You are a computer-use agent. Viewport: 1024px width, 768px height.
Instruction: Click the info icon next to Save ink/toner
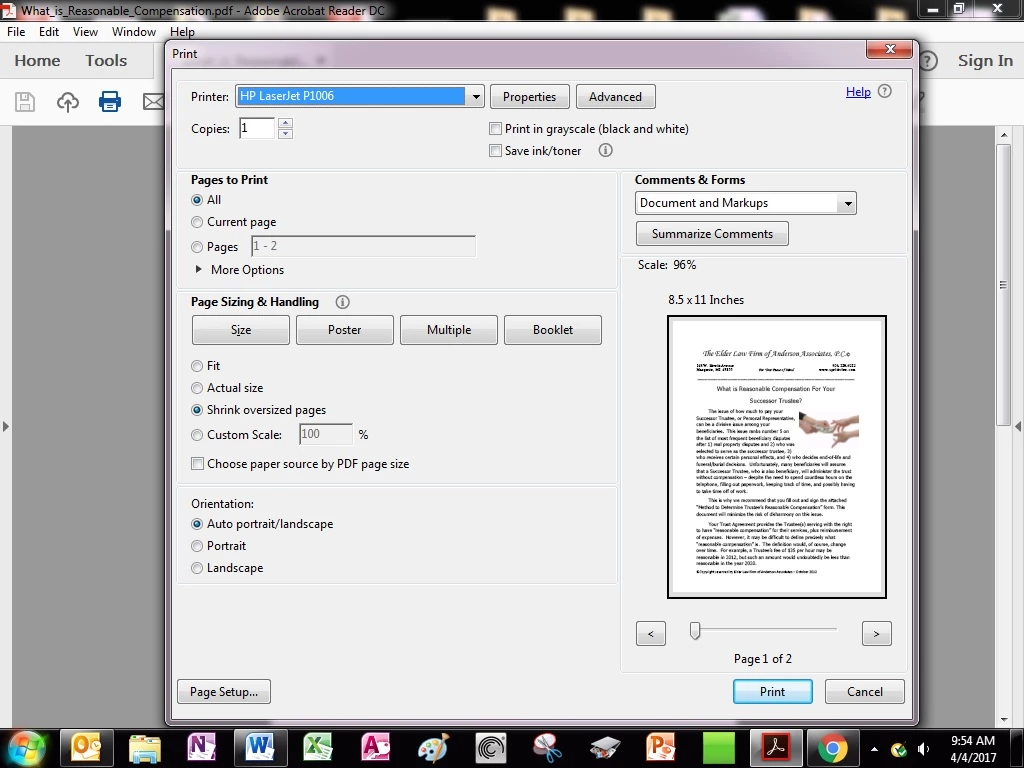click(605, 150)
